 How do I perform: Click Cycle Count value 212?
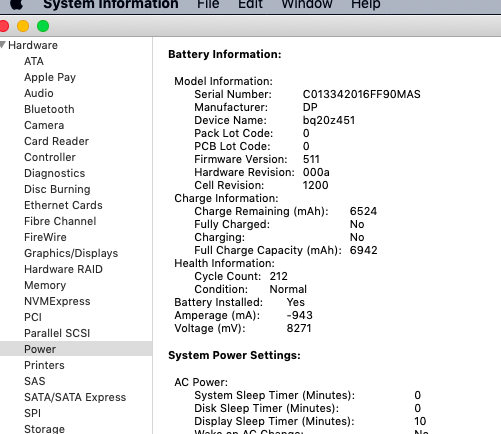click(x=278, y=276)
